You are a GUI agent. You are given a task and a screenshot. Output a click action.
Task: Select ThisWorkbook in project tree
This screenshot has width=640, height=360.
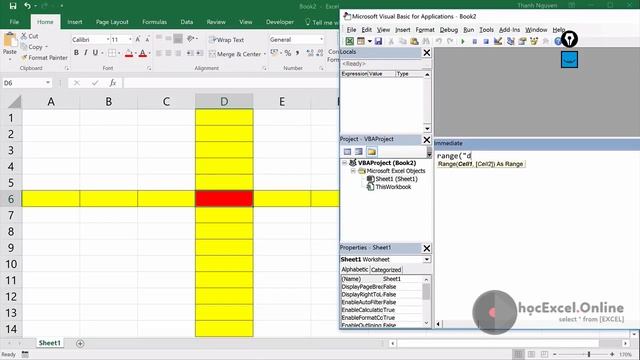click(393, 187)
